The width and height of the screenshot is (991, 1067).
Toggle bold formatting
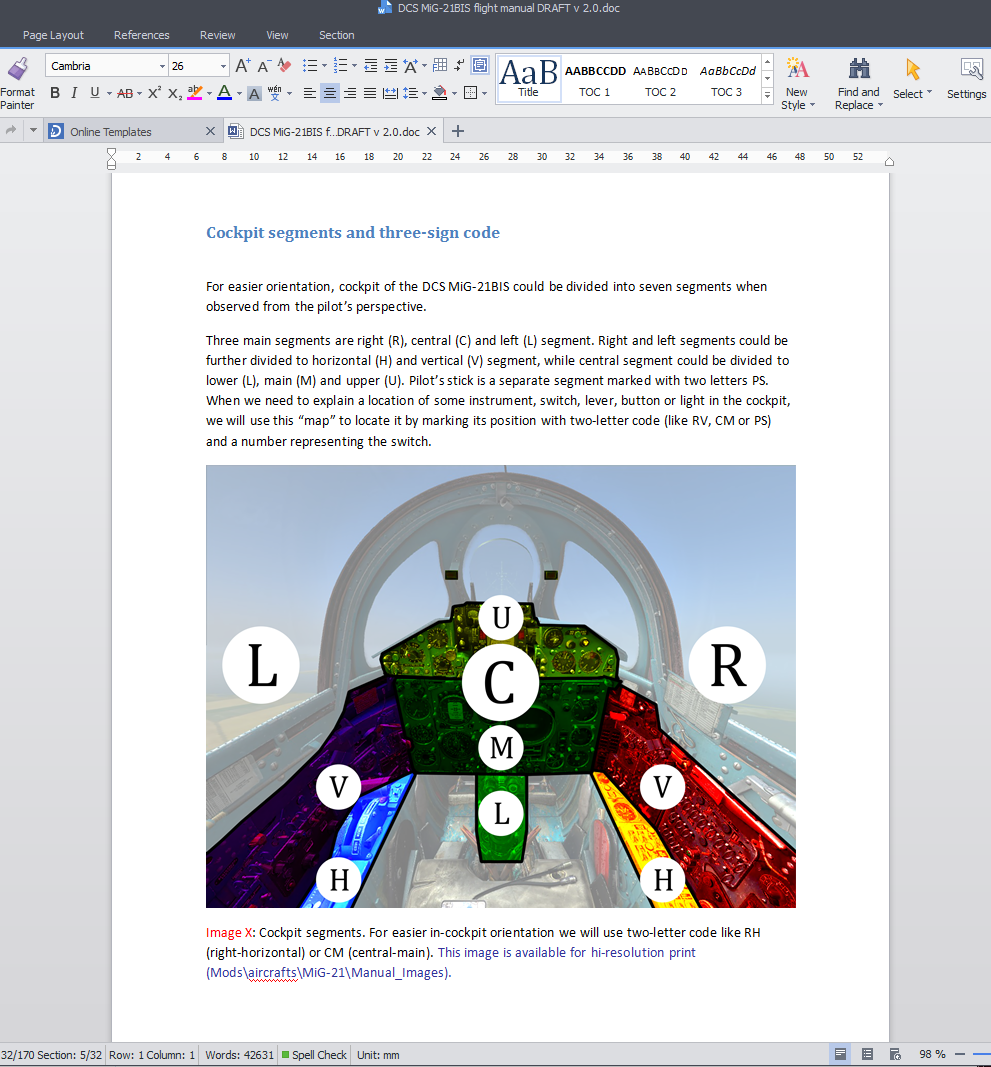(x=55, y=93)
